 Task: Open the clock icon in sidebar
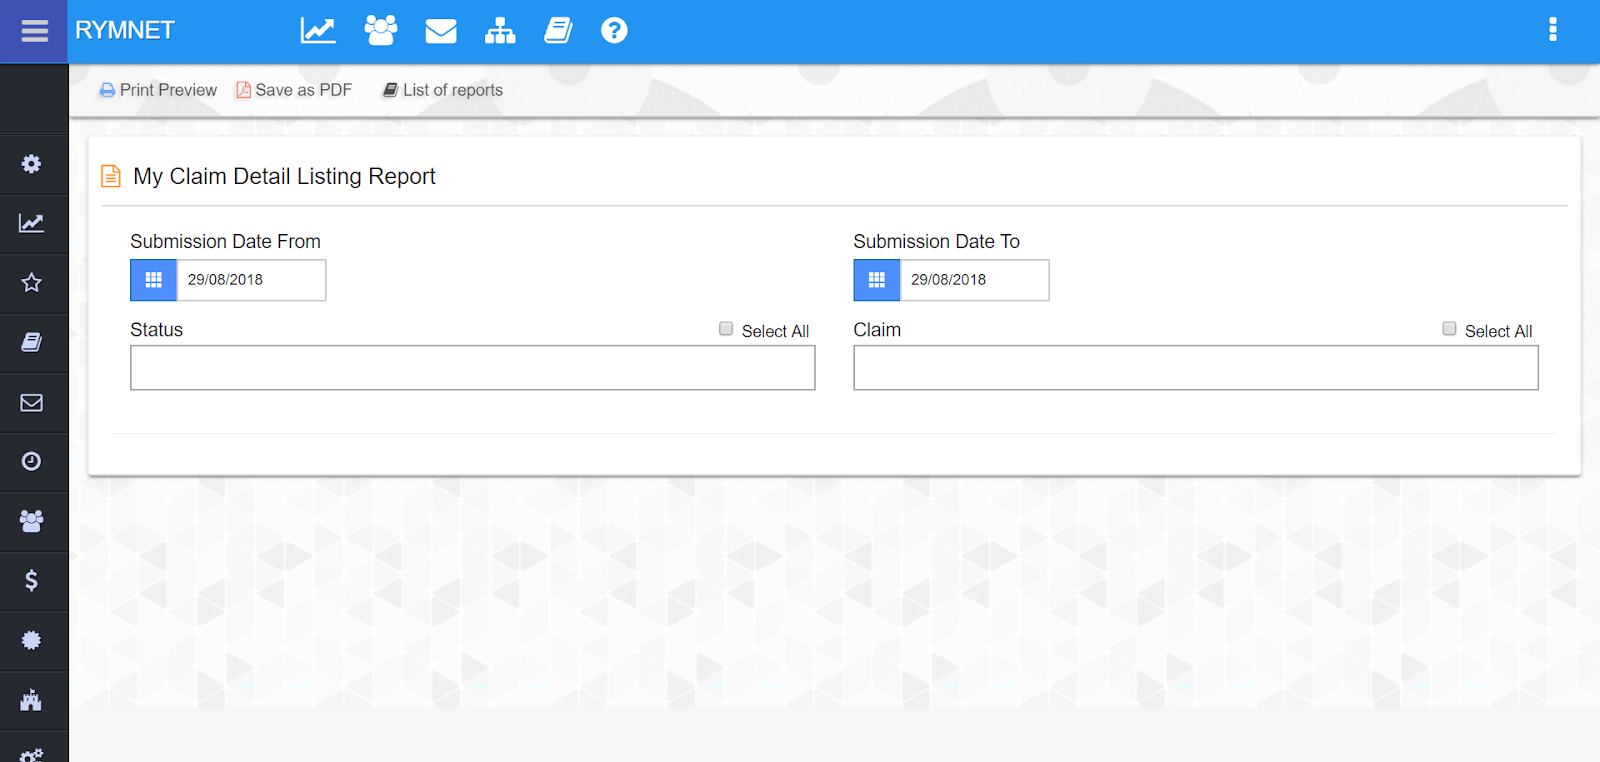pyautogui.click(x=32, y=461)
